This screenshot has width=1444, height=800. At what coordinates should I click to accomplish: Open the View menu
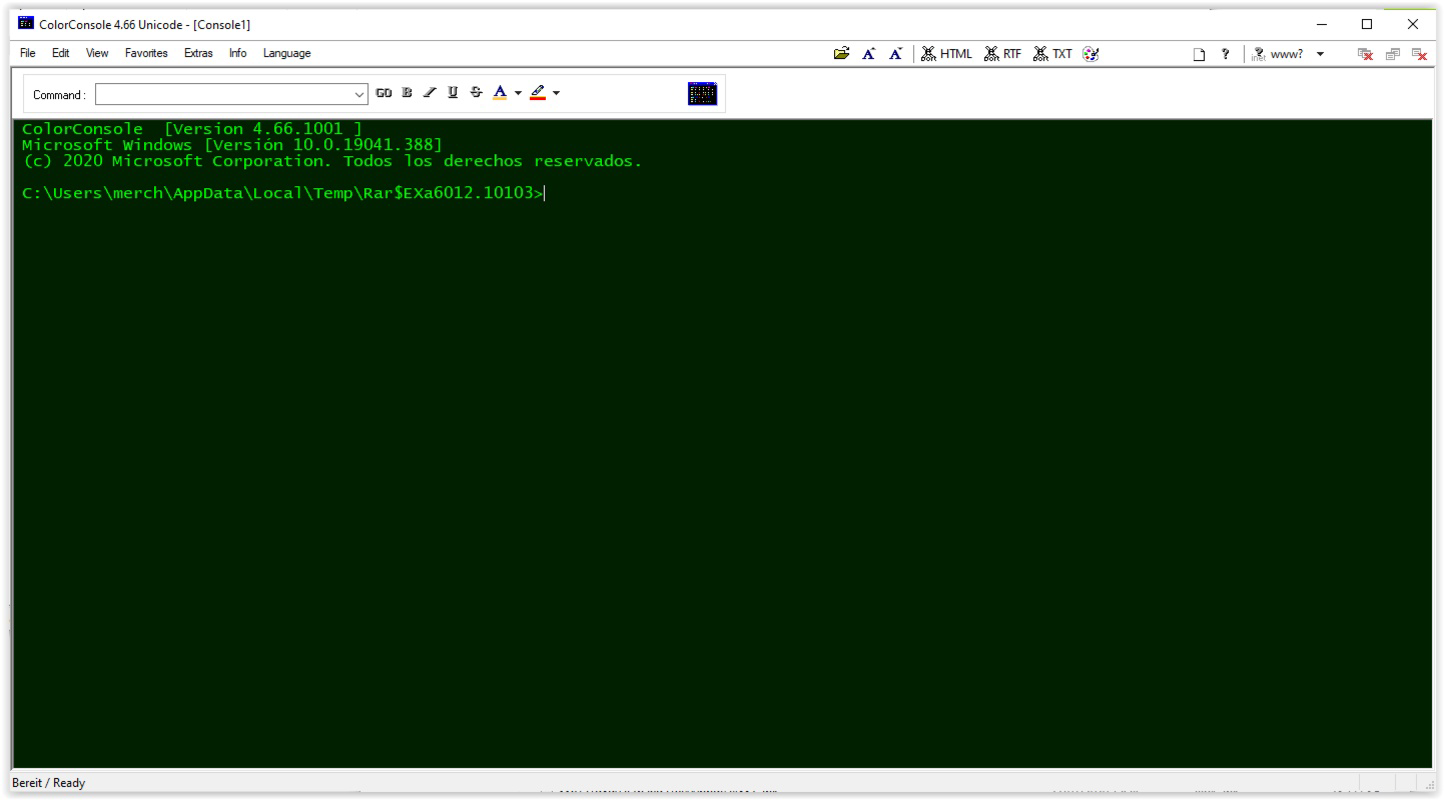pyautogui.click(x=97, y=53)
